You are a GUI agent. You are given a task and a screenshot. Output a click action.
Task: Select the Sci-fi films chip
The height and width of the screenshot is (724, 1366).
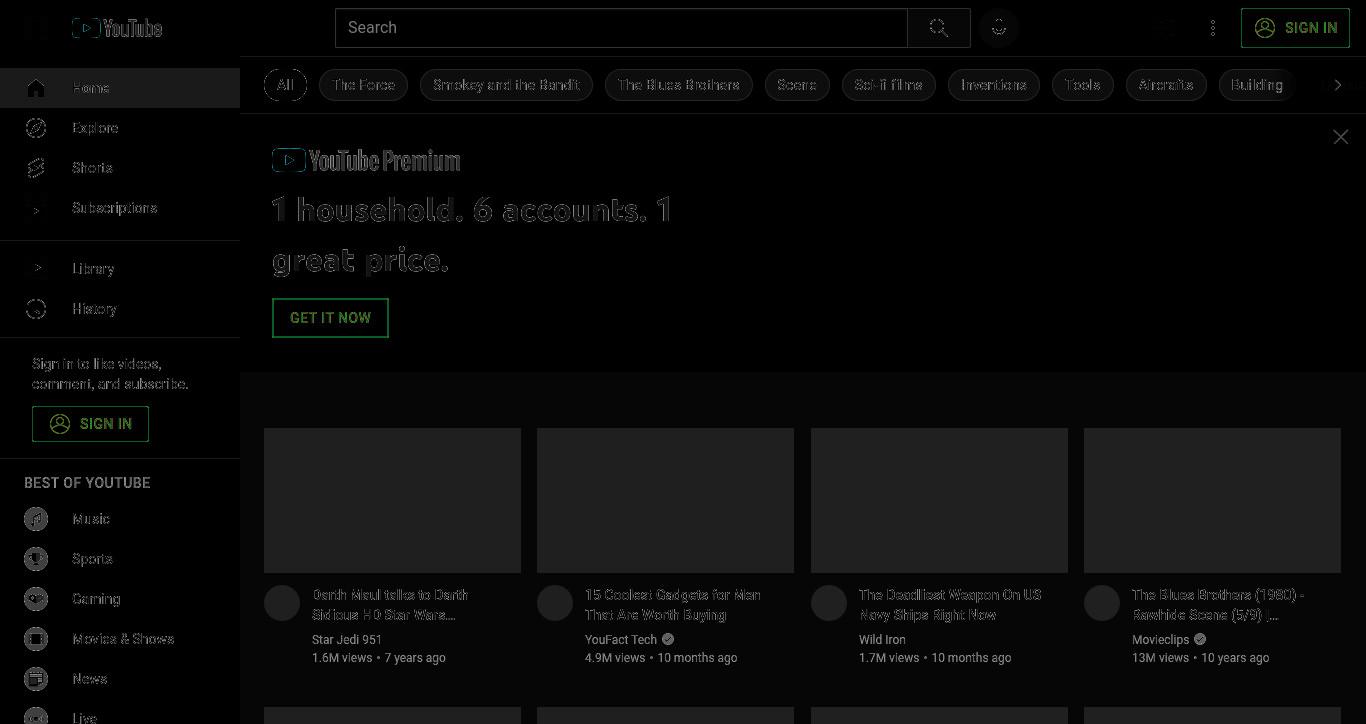point(888,85)
